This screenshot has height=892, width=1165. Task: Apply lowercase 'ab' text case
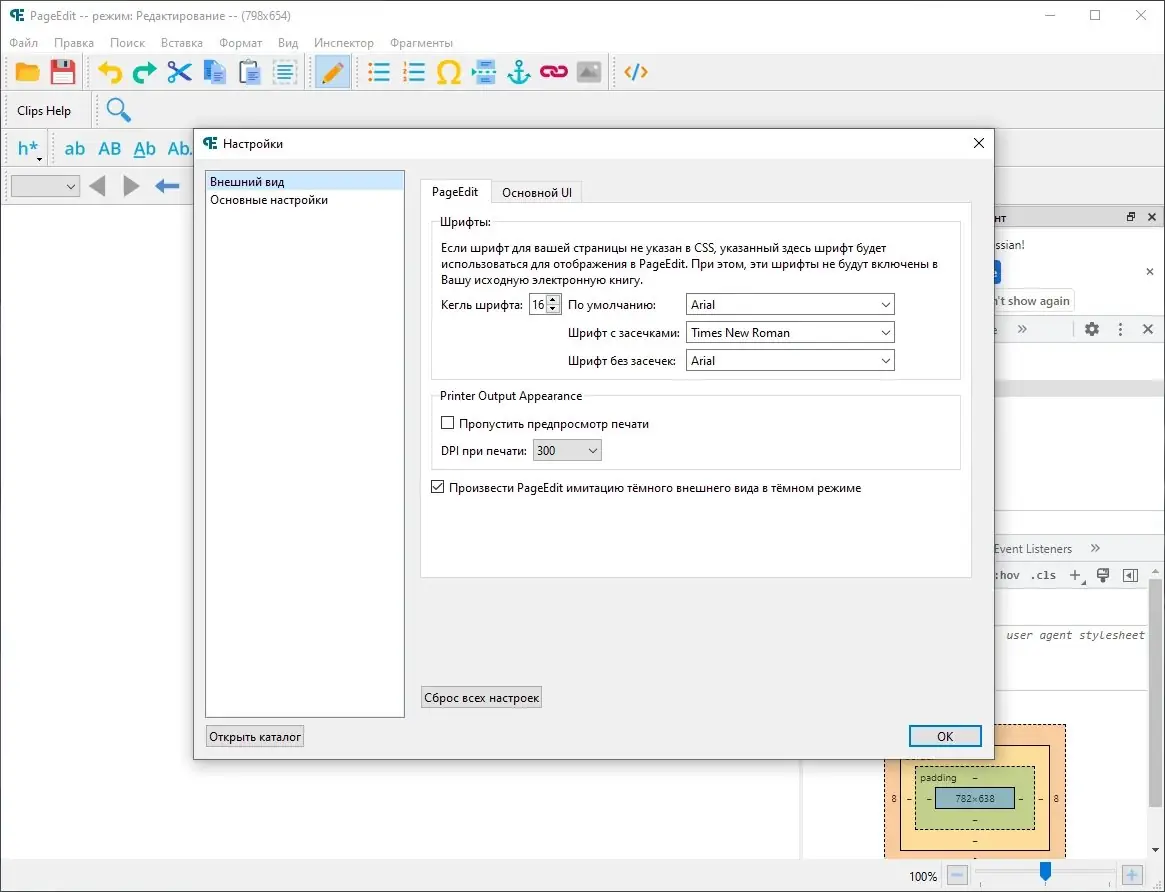74,149
